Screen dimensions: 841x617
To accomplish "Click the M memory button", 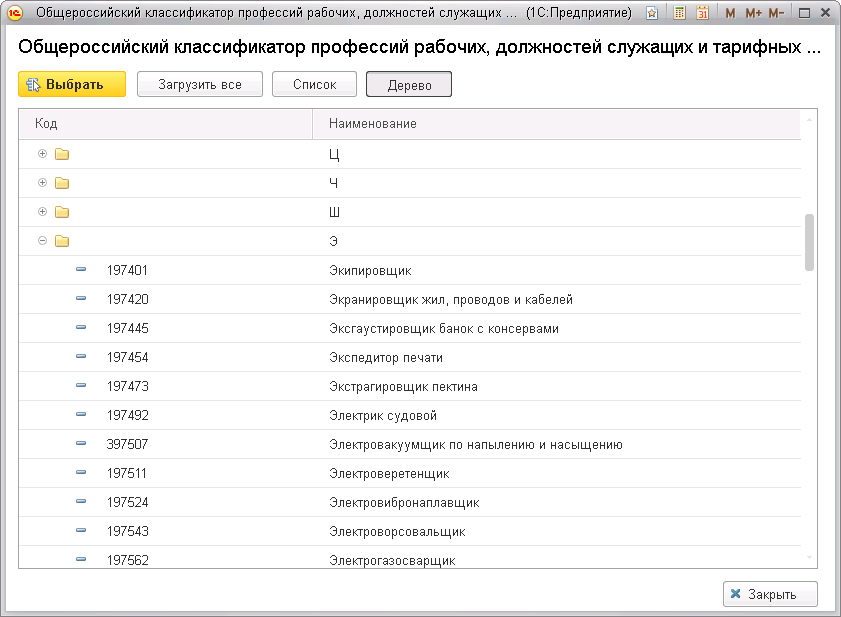I will click(730, 14).
